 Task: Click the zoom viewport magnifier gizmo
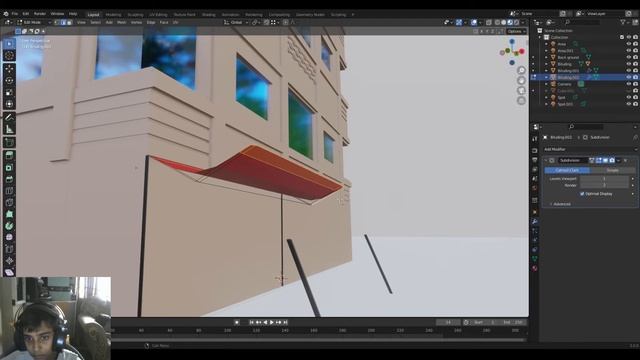point(521,70)
